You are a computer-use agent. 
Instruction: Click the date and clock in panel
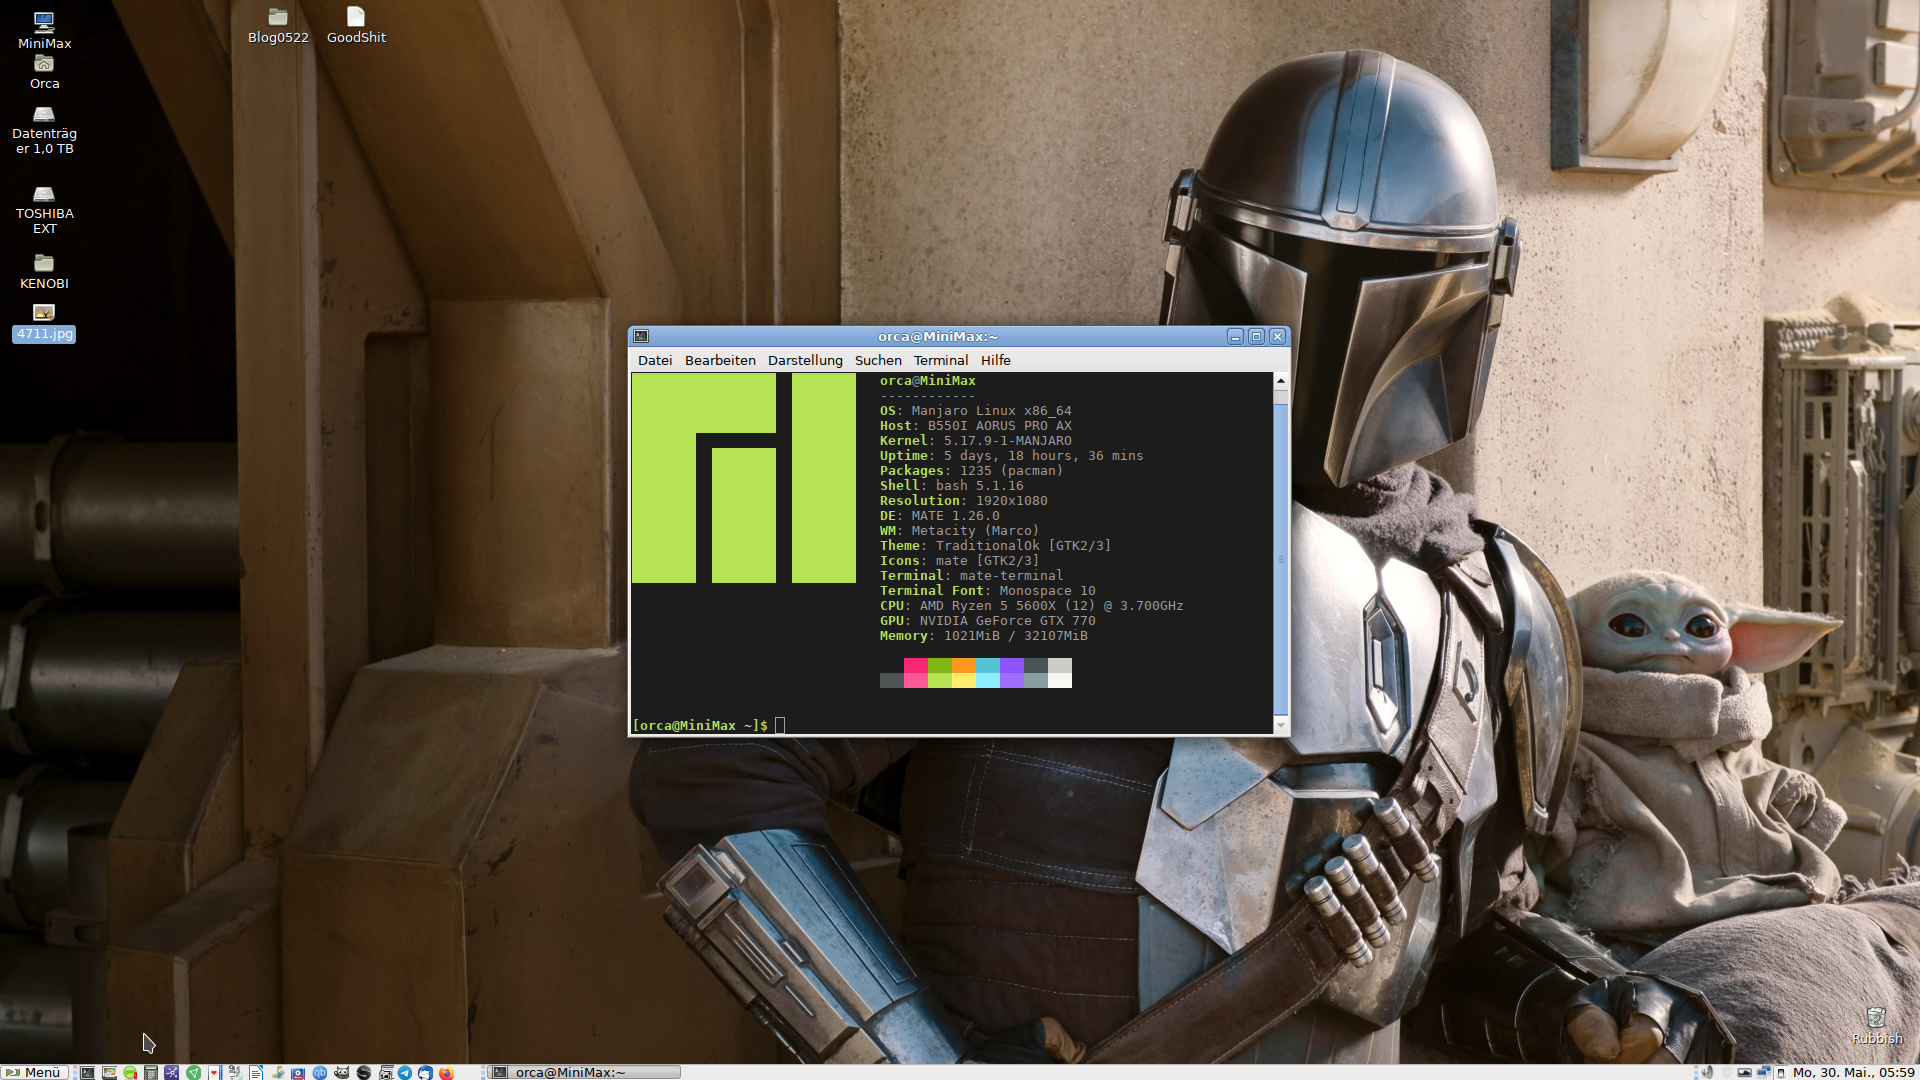(x=1853, y=1072)
